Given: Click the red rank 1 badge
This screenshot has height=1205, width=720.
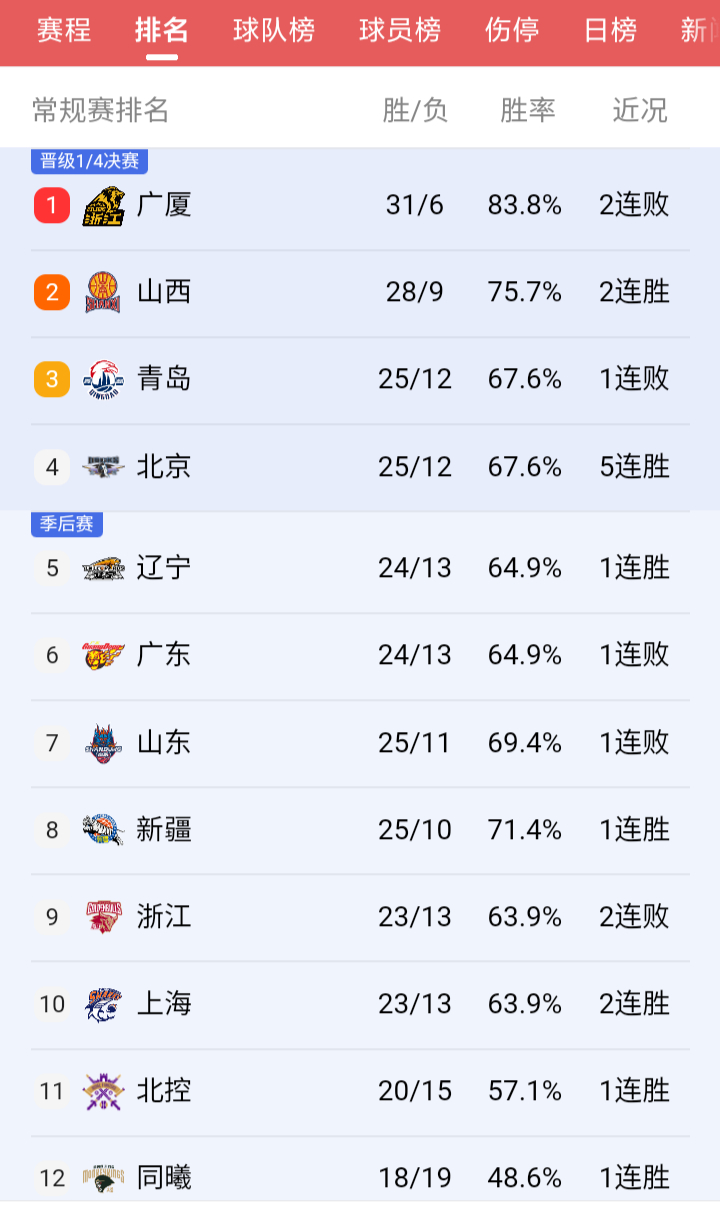Looking at the screenshot, I should (x=52, y=206).
